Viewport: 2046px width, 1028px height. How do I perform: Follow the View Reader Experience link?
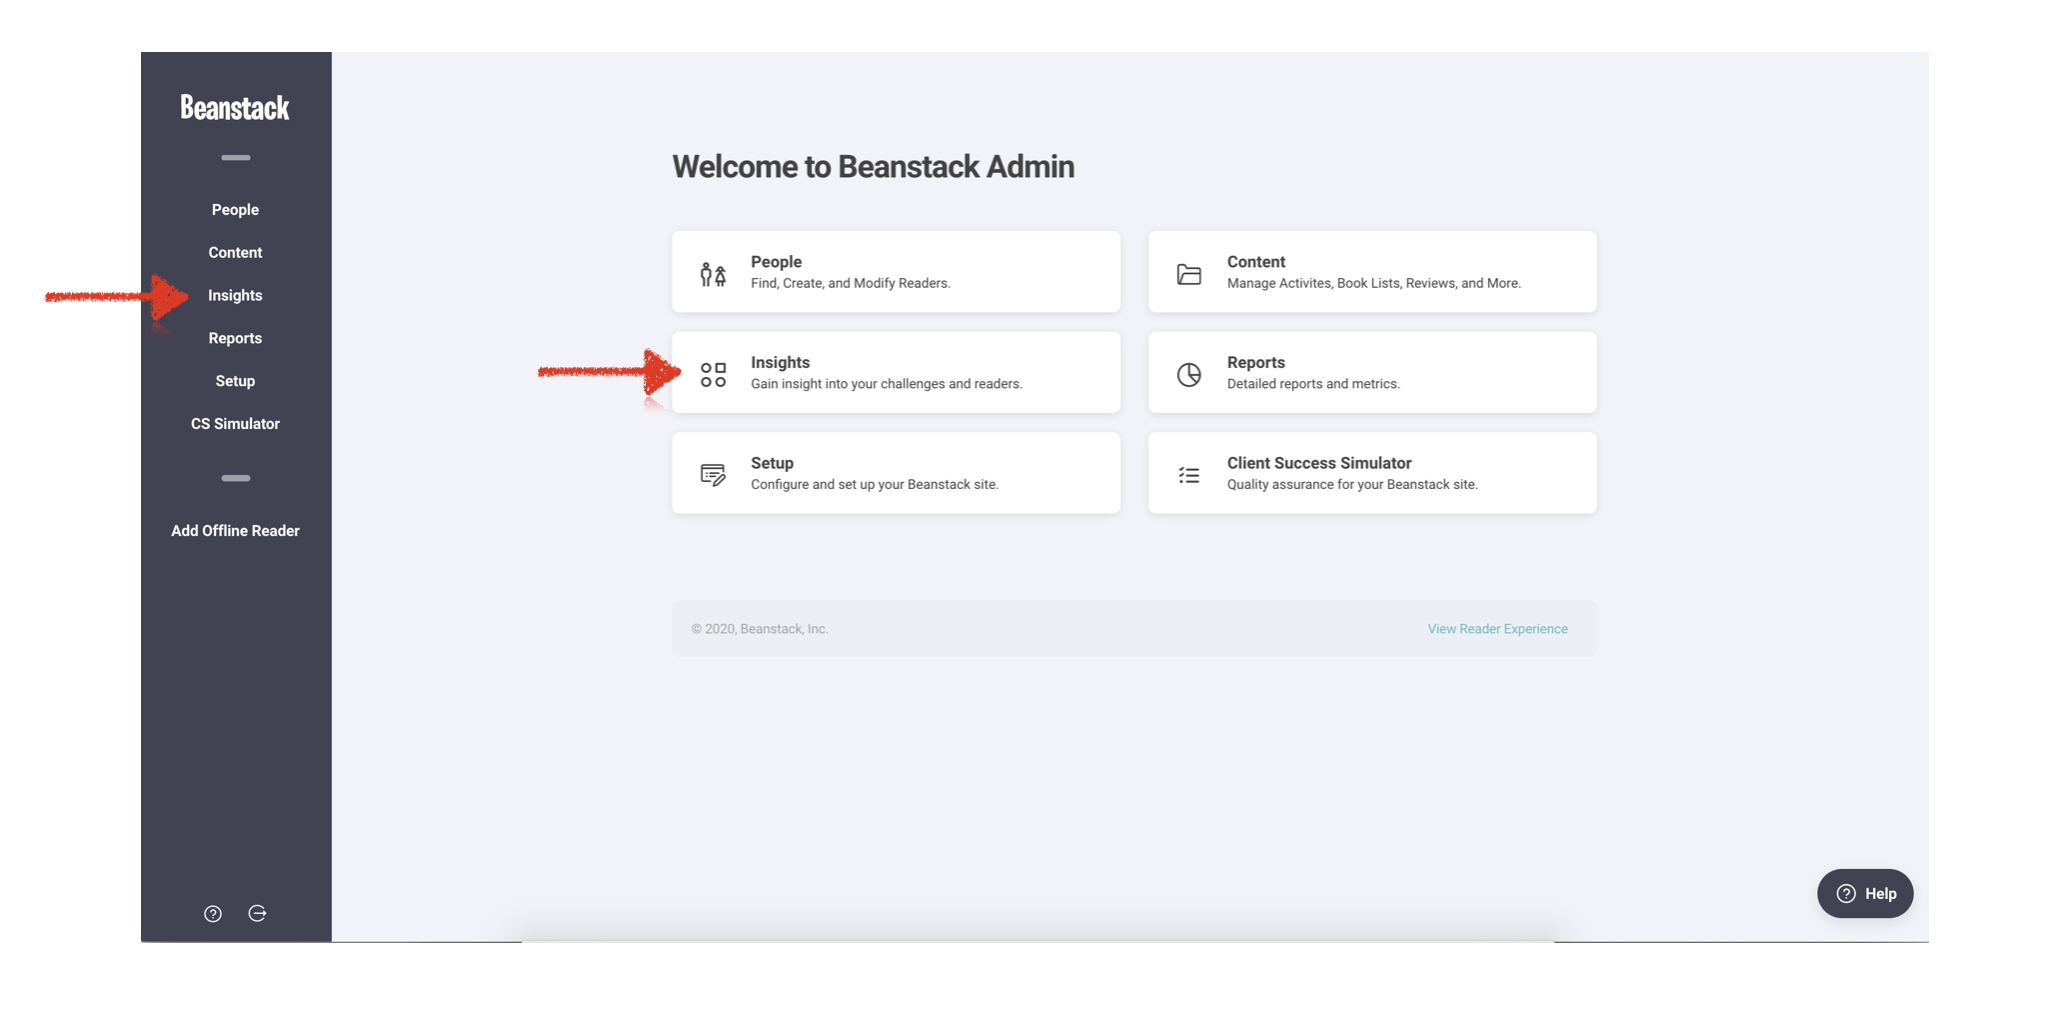(1497, 629)
